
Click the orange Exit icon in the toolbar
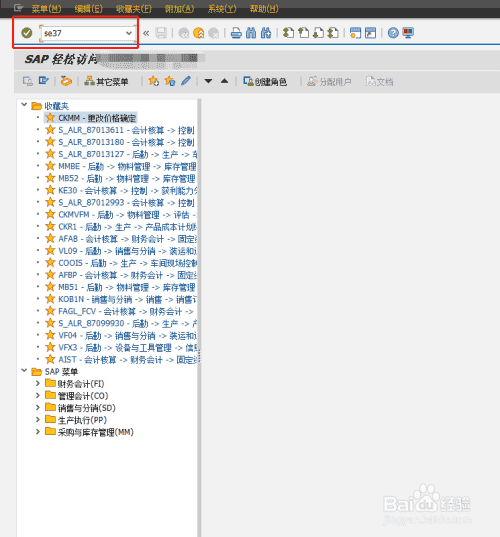click(x=199, y=33)
